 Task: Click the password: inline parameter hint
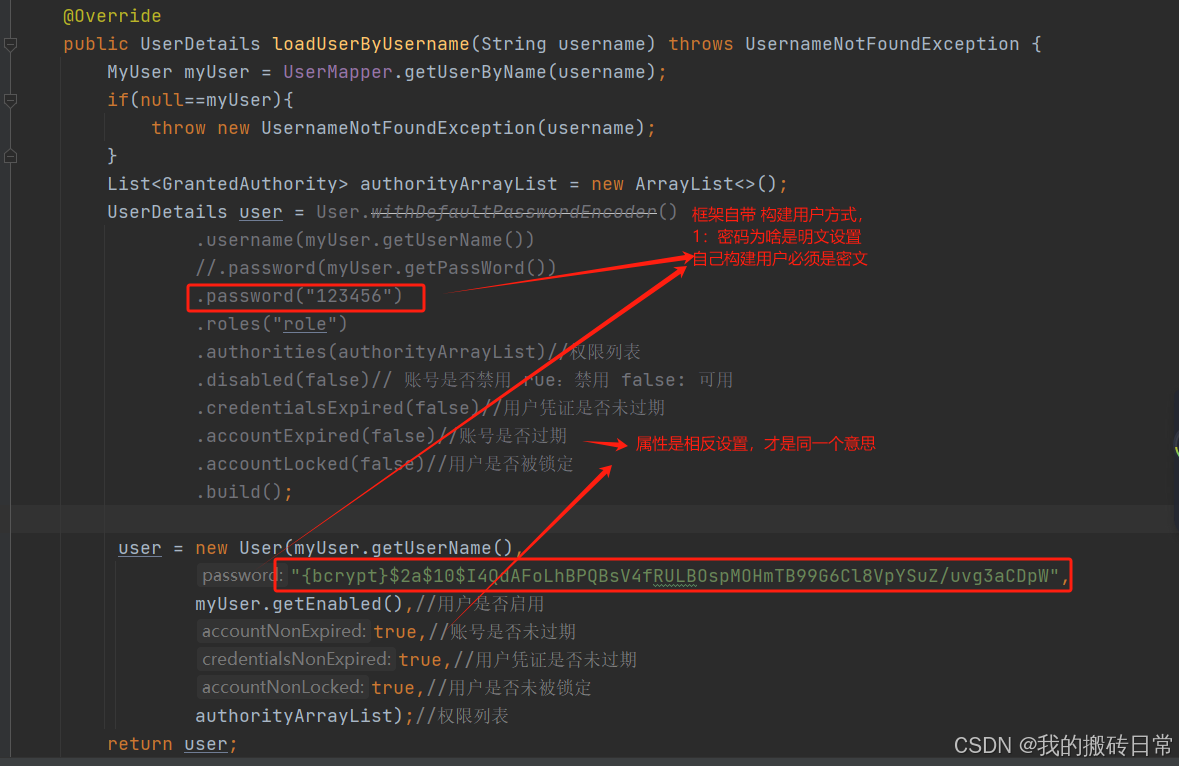pos(240,575)
